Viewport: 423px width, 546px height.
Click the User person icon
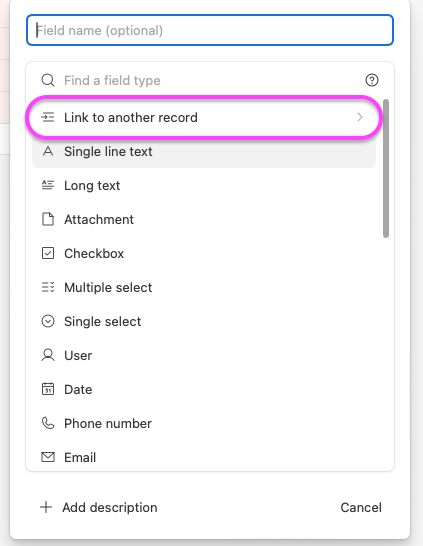click(x=48, y=355)
